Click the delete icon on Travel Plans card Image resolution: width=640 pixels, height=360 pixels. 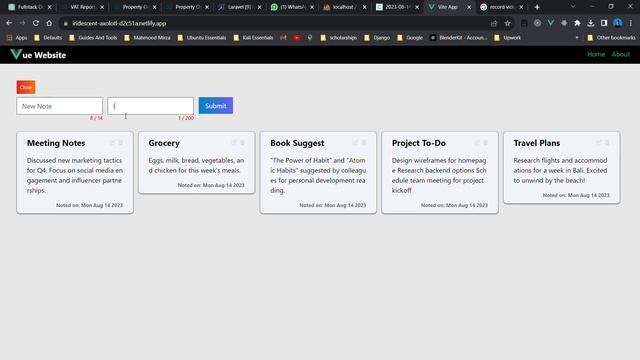click(x=607, y=142)
